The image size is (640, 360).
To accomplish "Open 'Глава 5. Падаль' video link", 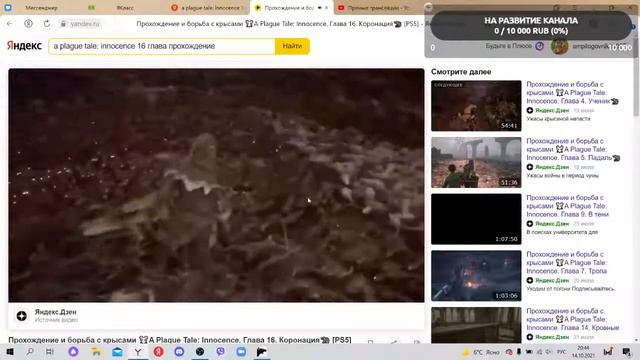I will coord(573,149).
